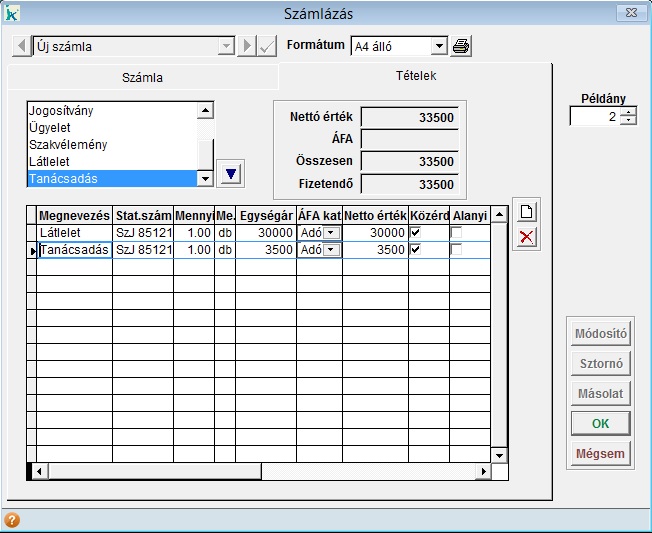The height and width of the screenshot is (533, 652).
Task: Click the checkmark confirm icon in toolbar
Action: point(267,46)
